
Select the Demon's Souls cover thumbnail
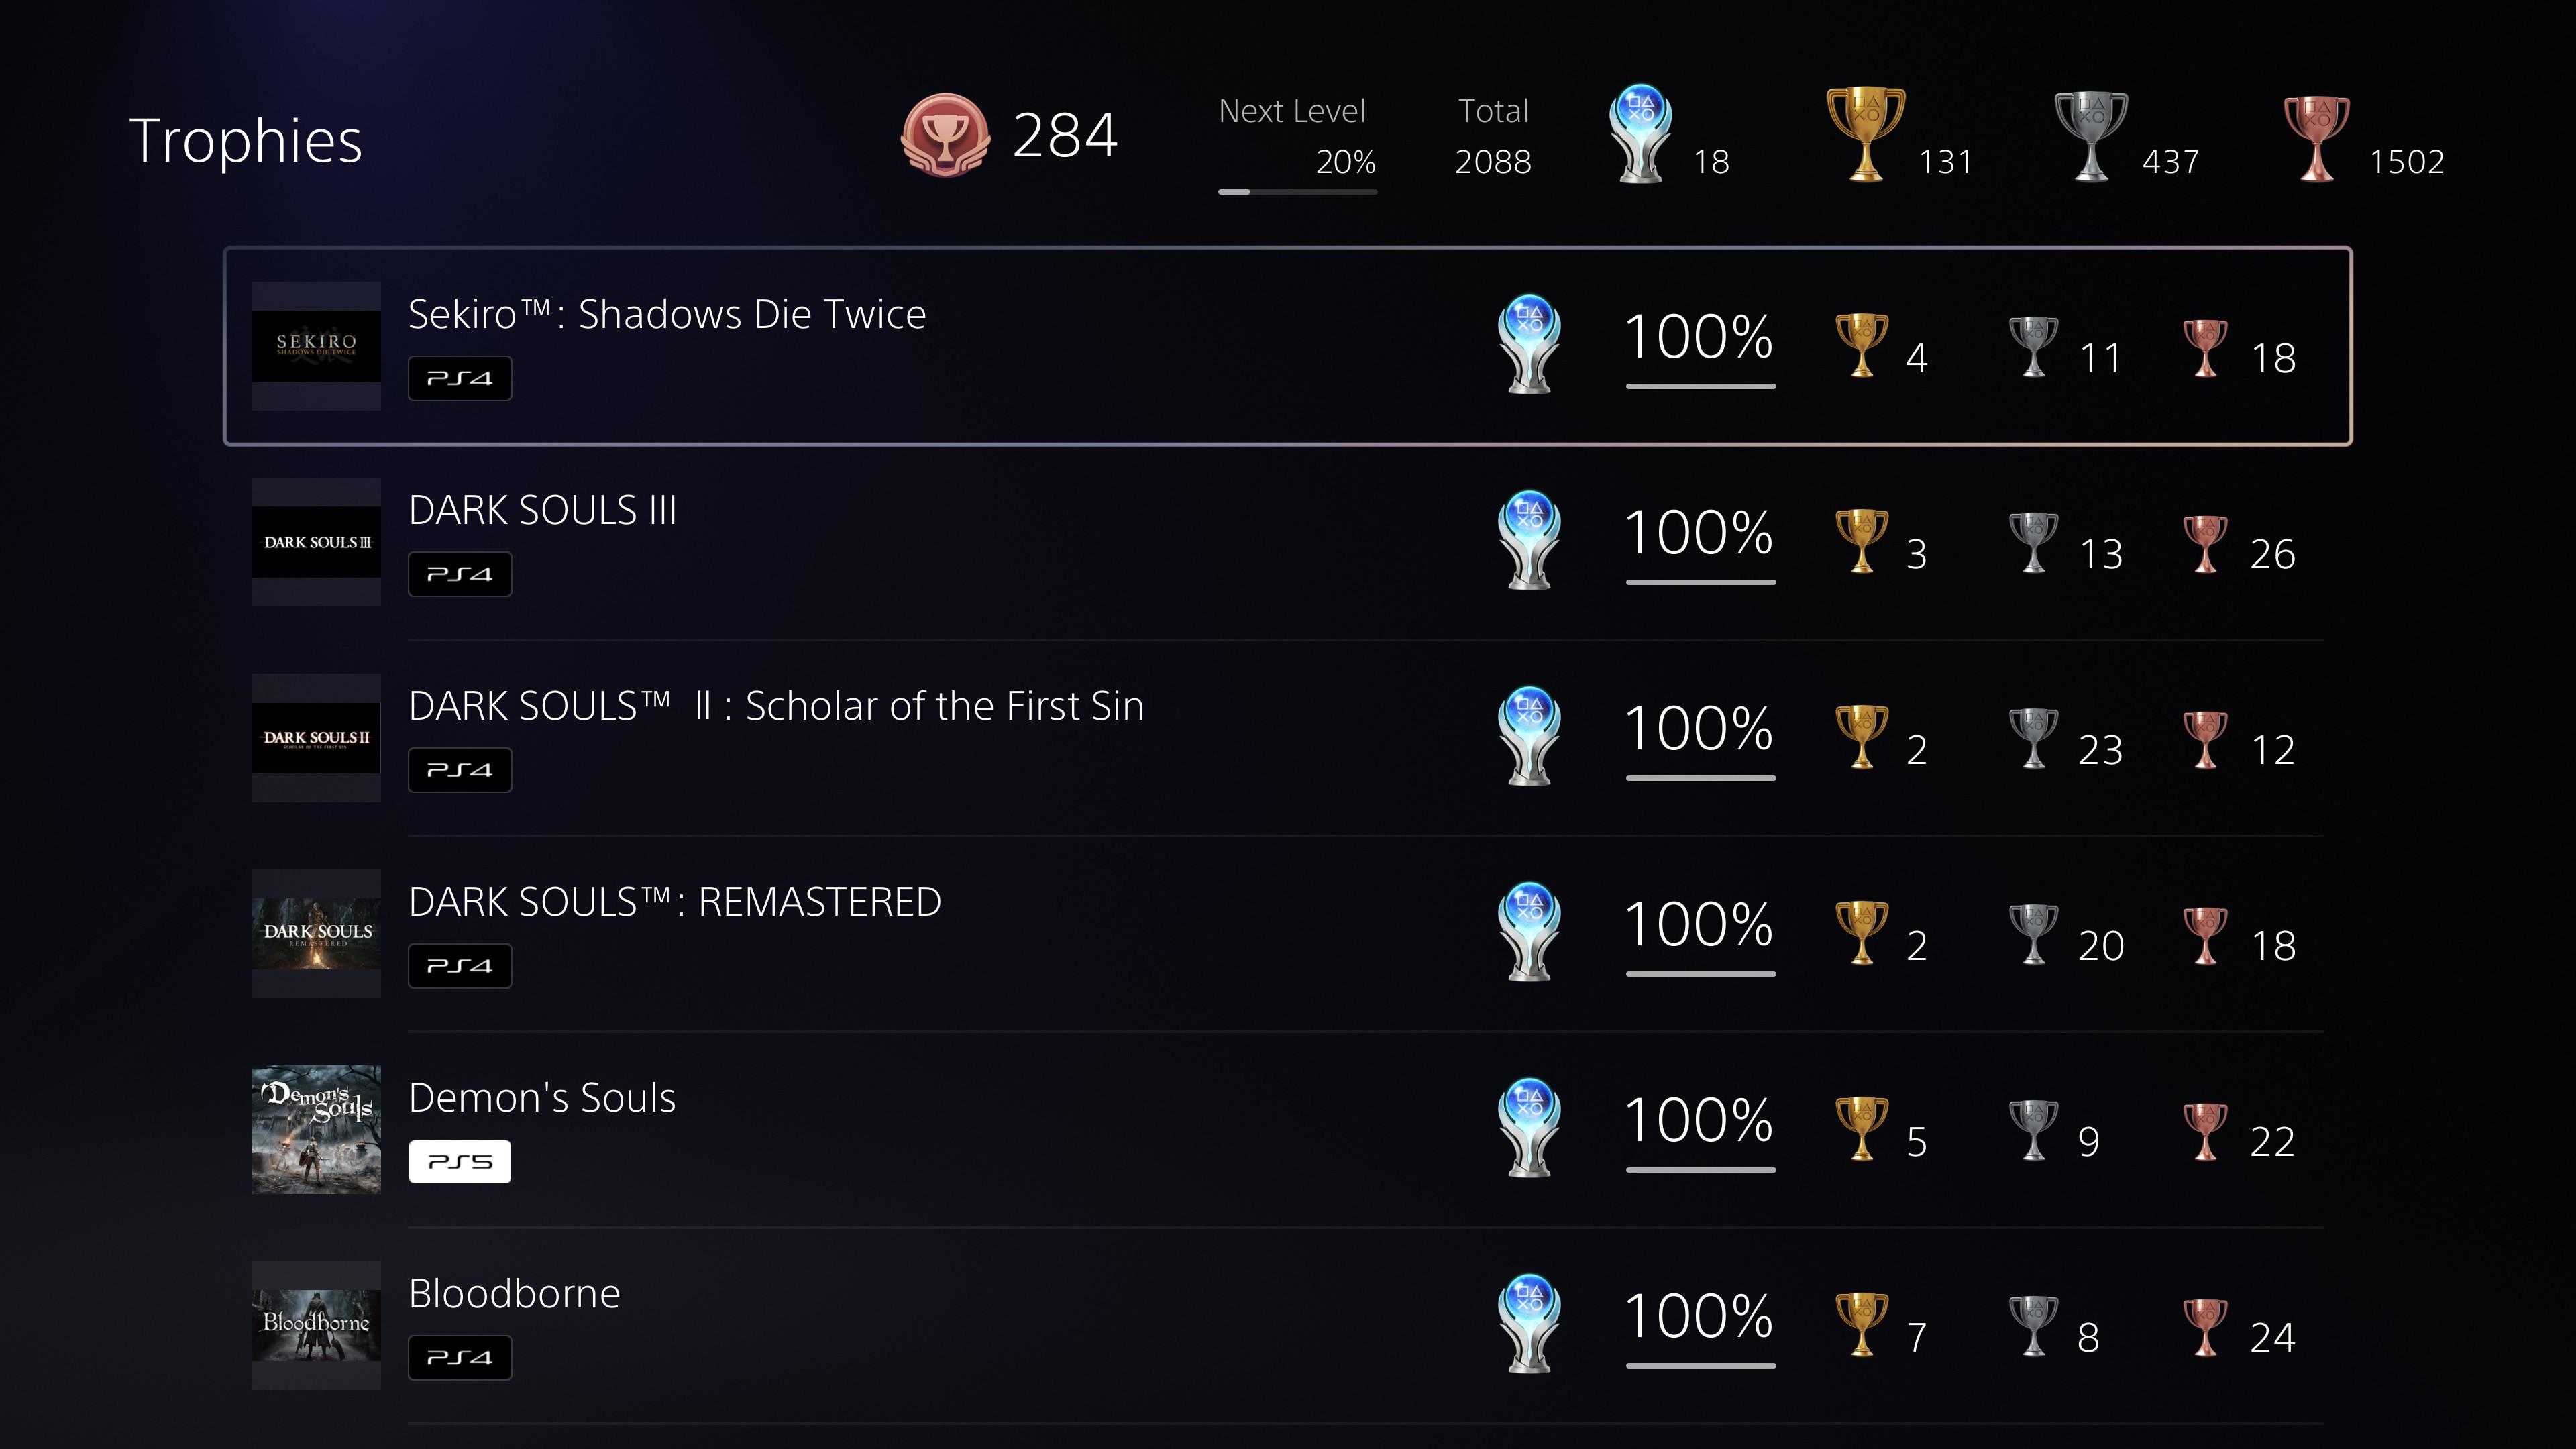pyautogui.click(x=316, y=1130)
